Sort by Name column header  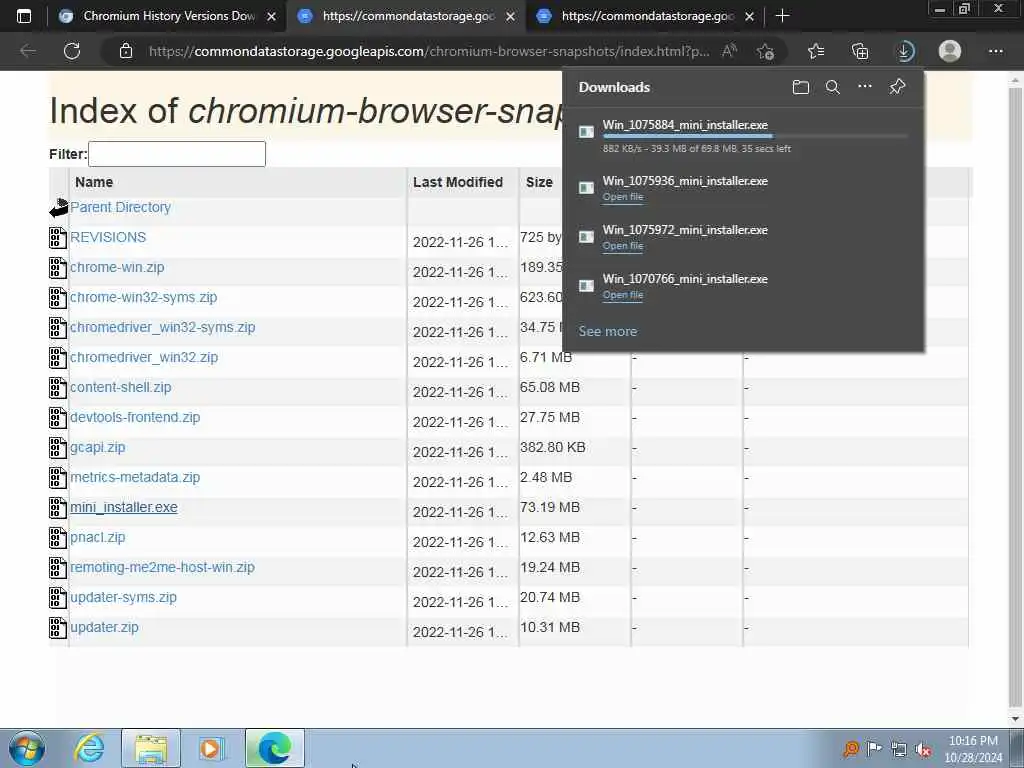93,182
